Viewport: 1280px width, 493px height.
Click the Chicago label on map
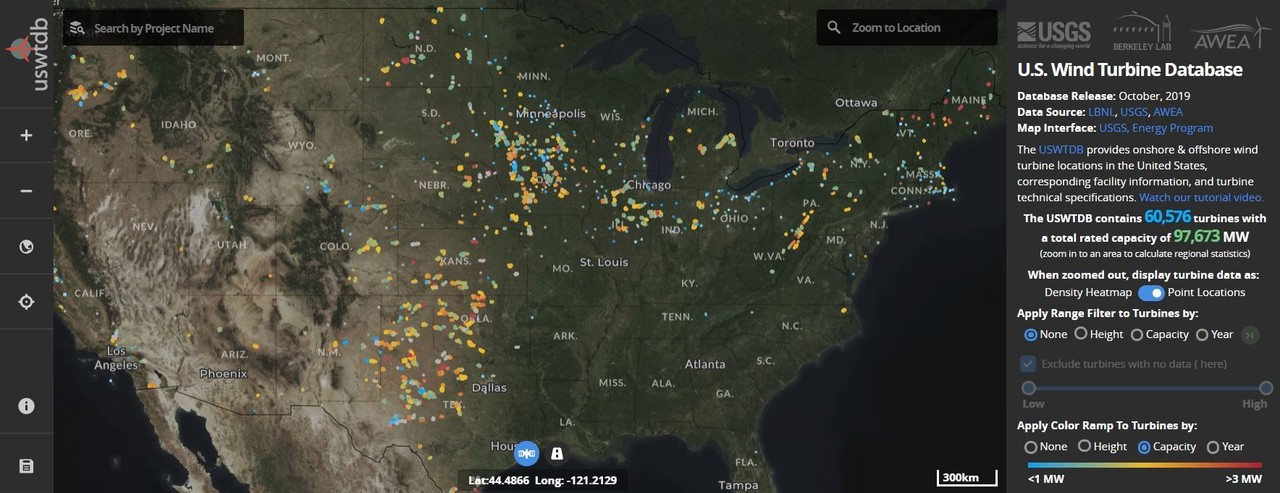[x=647, y=185]
